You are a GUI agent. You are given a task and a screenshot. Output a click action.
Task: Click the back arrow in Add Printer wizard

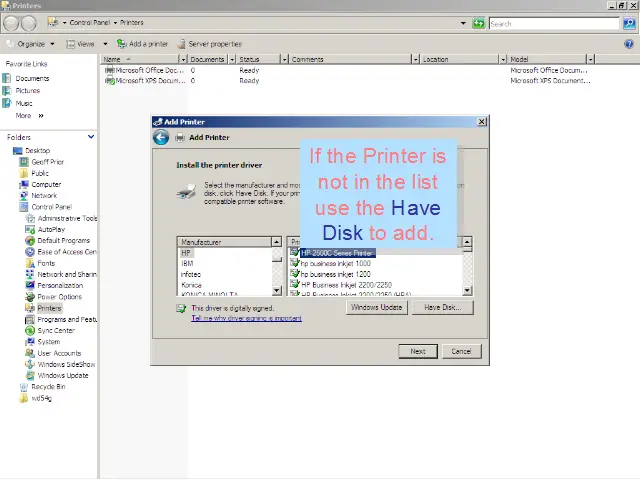pos(161,138)
